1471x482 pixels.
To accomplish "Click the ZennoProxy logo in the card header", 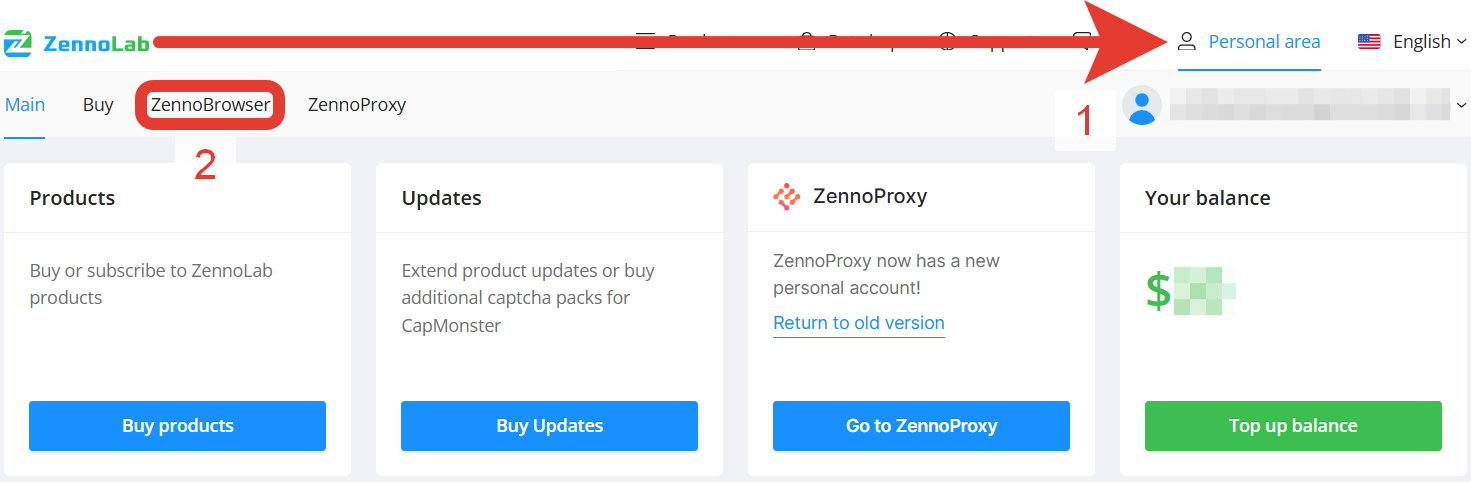I will coord(787,197).
